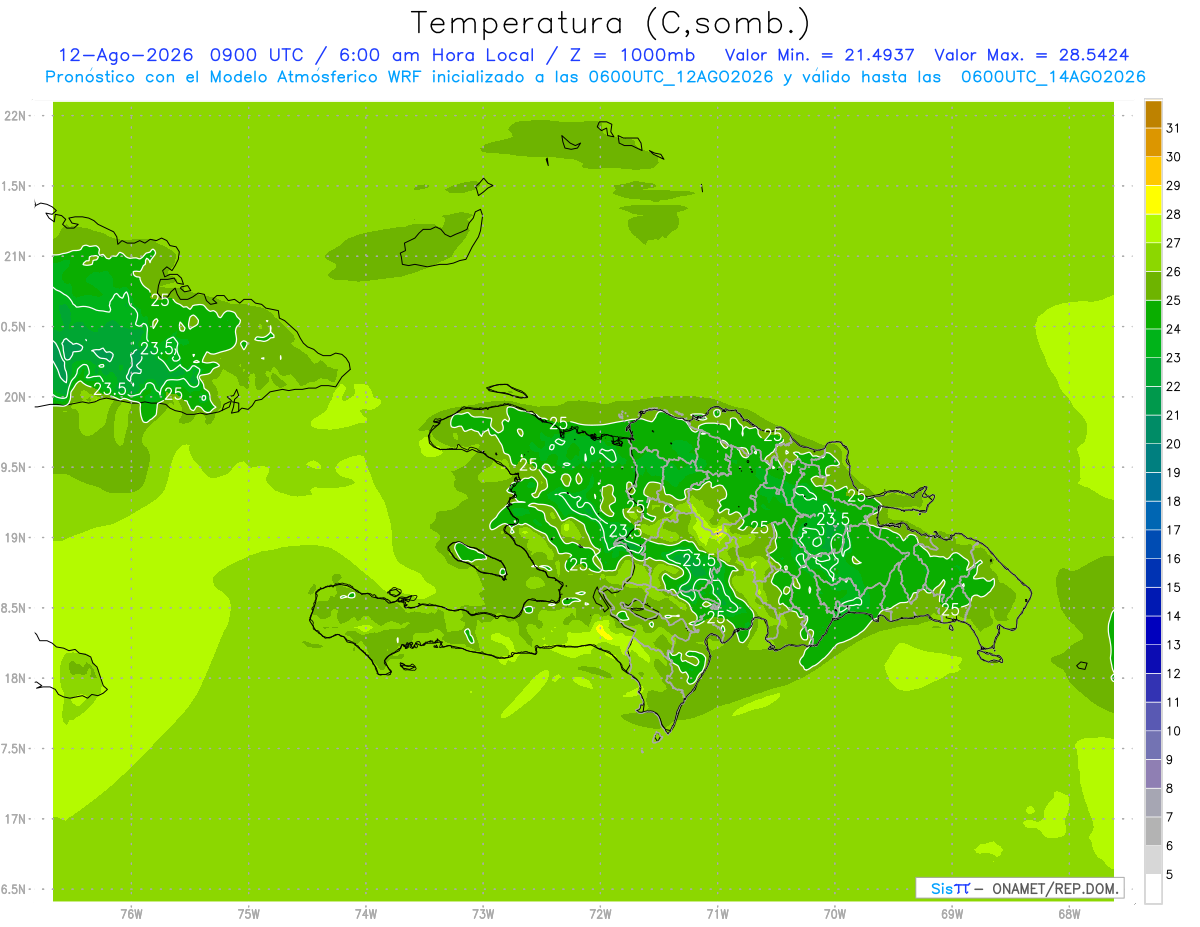
Task: Pick the gray swatch between 6 and 7
Action: [1153, 831]
